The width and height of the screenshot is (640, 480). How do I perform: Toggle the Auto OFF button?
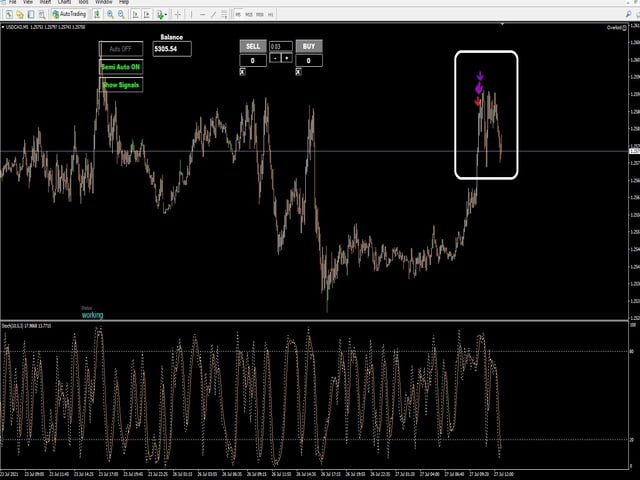click(120, 48)
